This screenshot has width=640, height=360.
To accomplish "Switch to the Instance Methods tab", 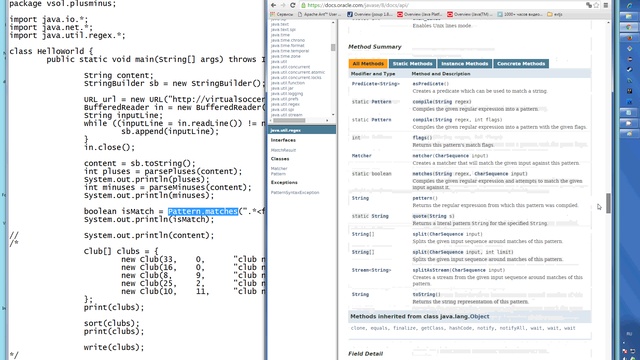I will coord(464,64).
